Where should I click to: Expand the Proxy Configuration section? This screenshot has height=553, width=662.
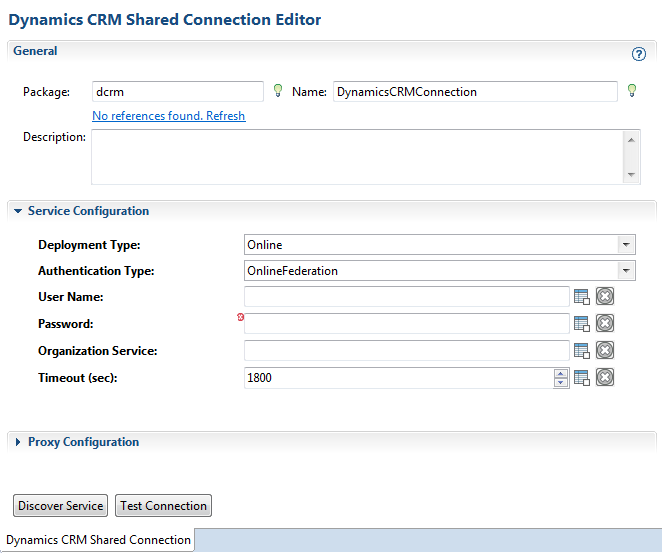(18, 442)
